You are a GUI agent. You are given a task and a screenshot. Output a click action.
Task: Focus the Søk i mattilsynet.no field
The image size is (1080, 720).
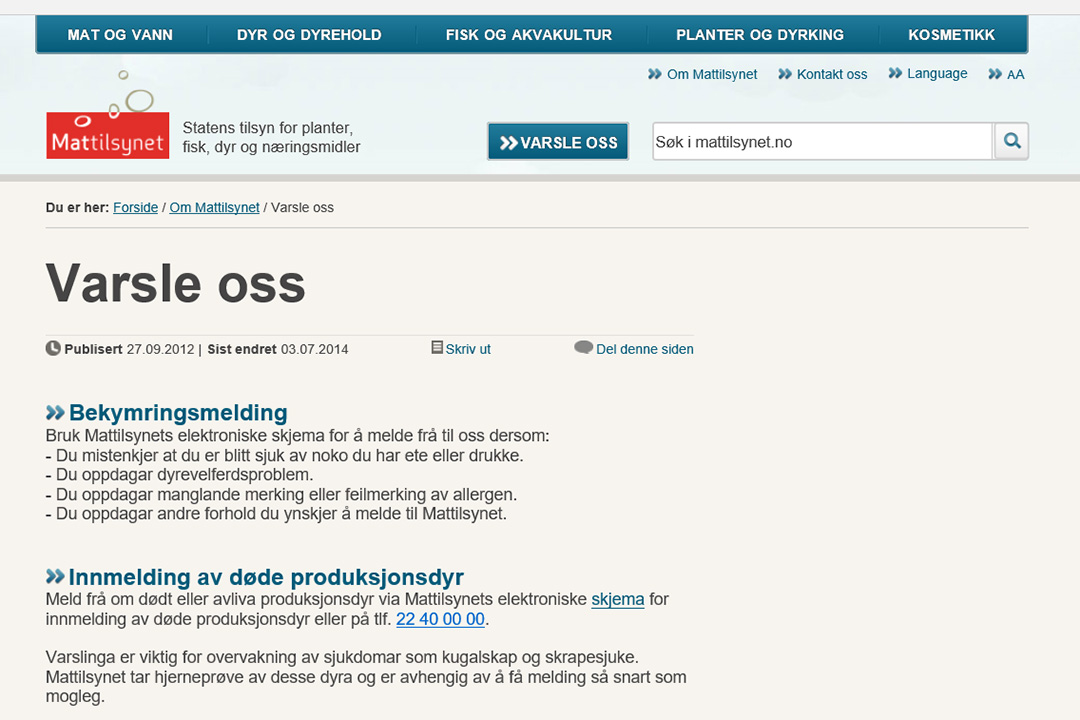821,142
